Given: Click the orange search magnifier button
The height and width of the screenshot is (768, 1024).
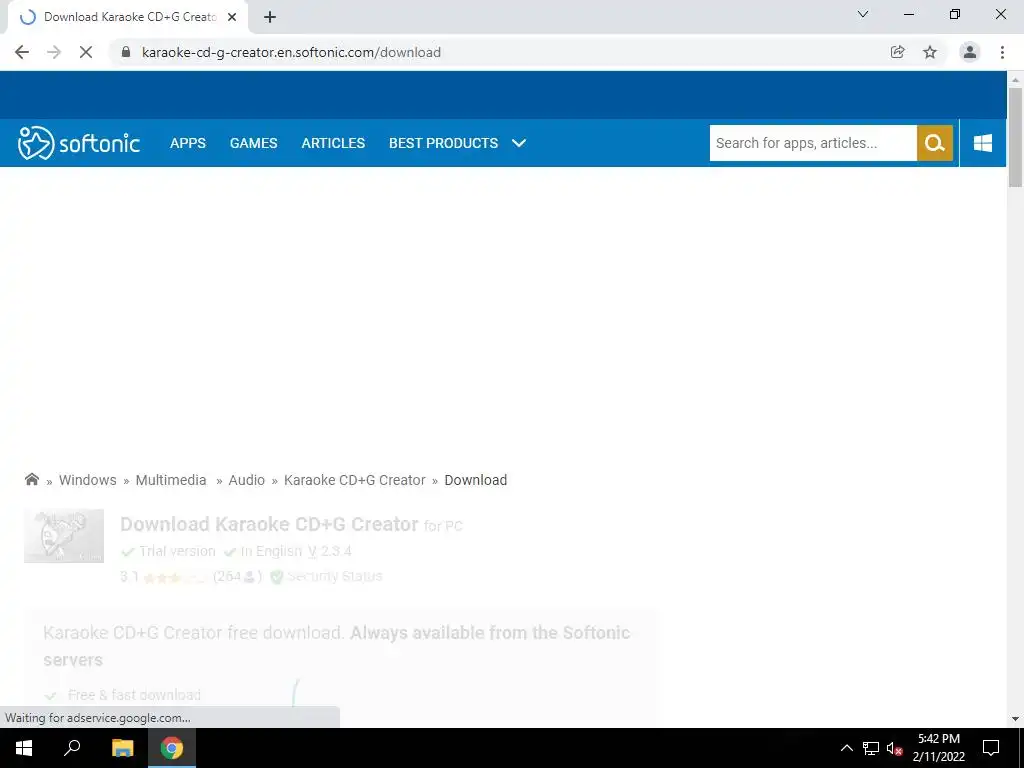Looking at the screenshot, I should coord(935,143).
